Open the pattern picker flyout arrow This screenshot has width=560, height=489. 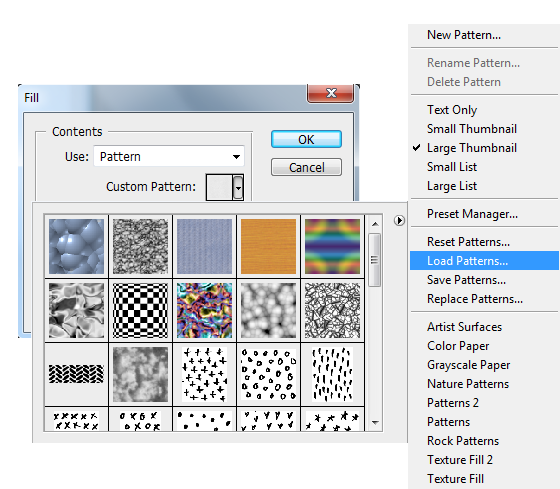(x=399, y=220)
